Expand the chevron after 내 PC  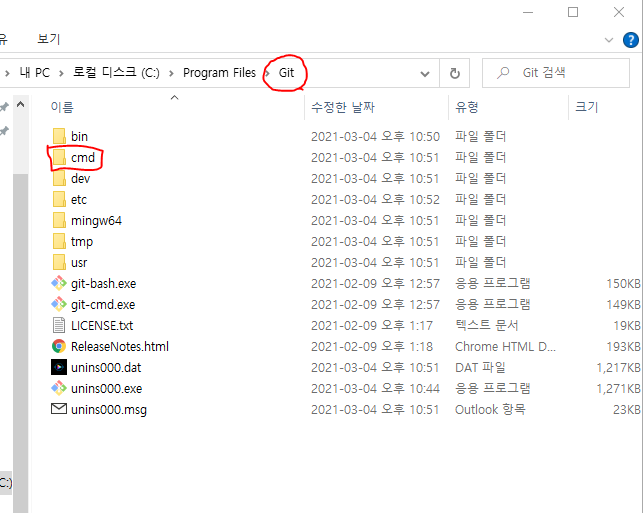pos(61,73)
